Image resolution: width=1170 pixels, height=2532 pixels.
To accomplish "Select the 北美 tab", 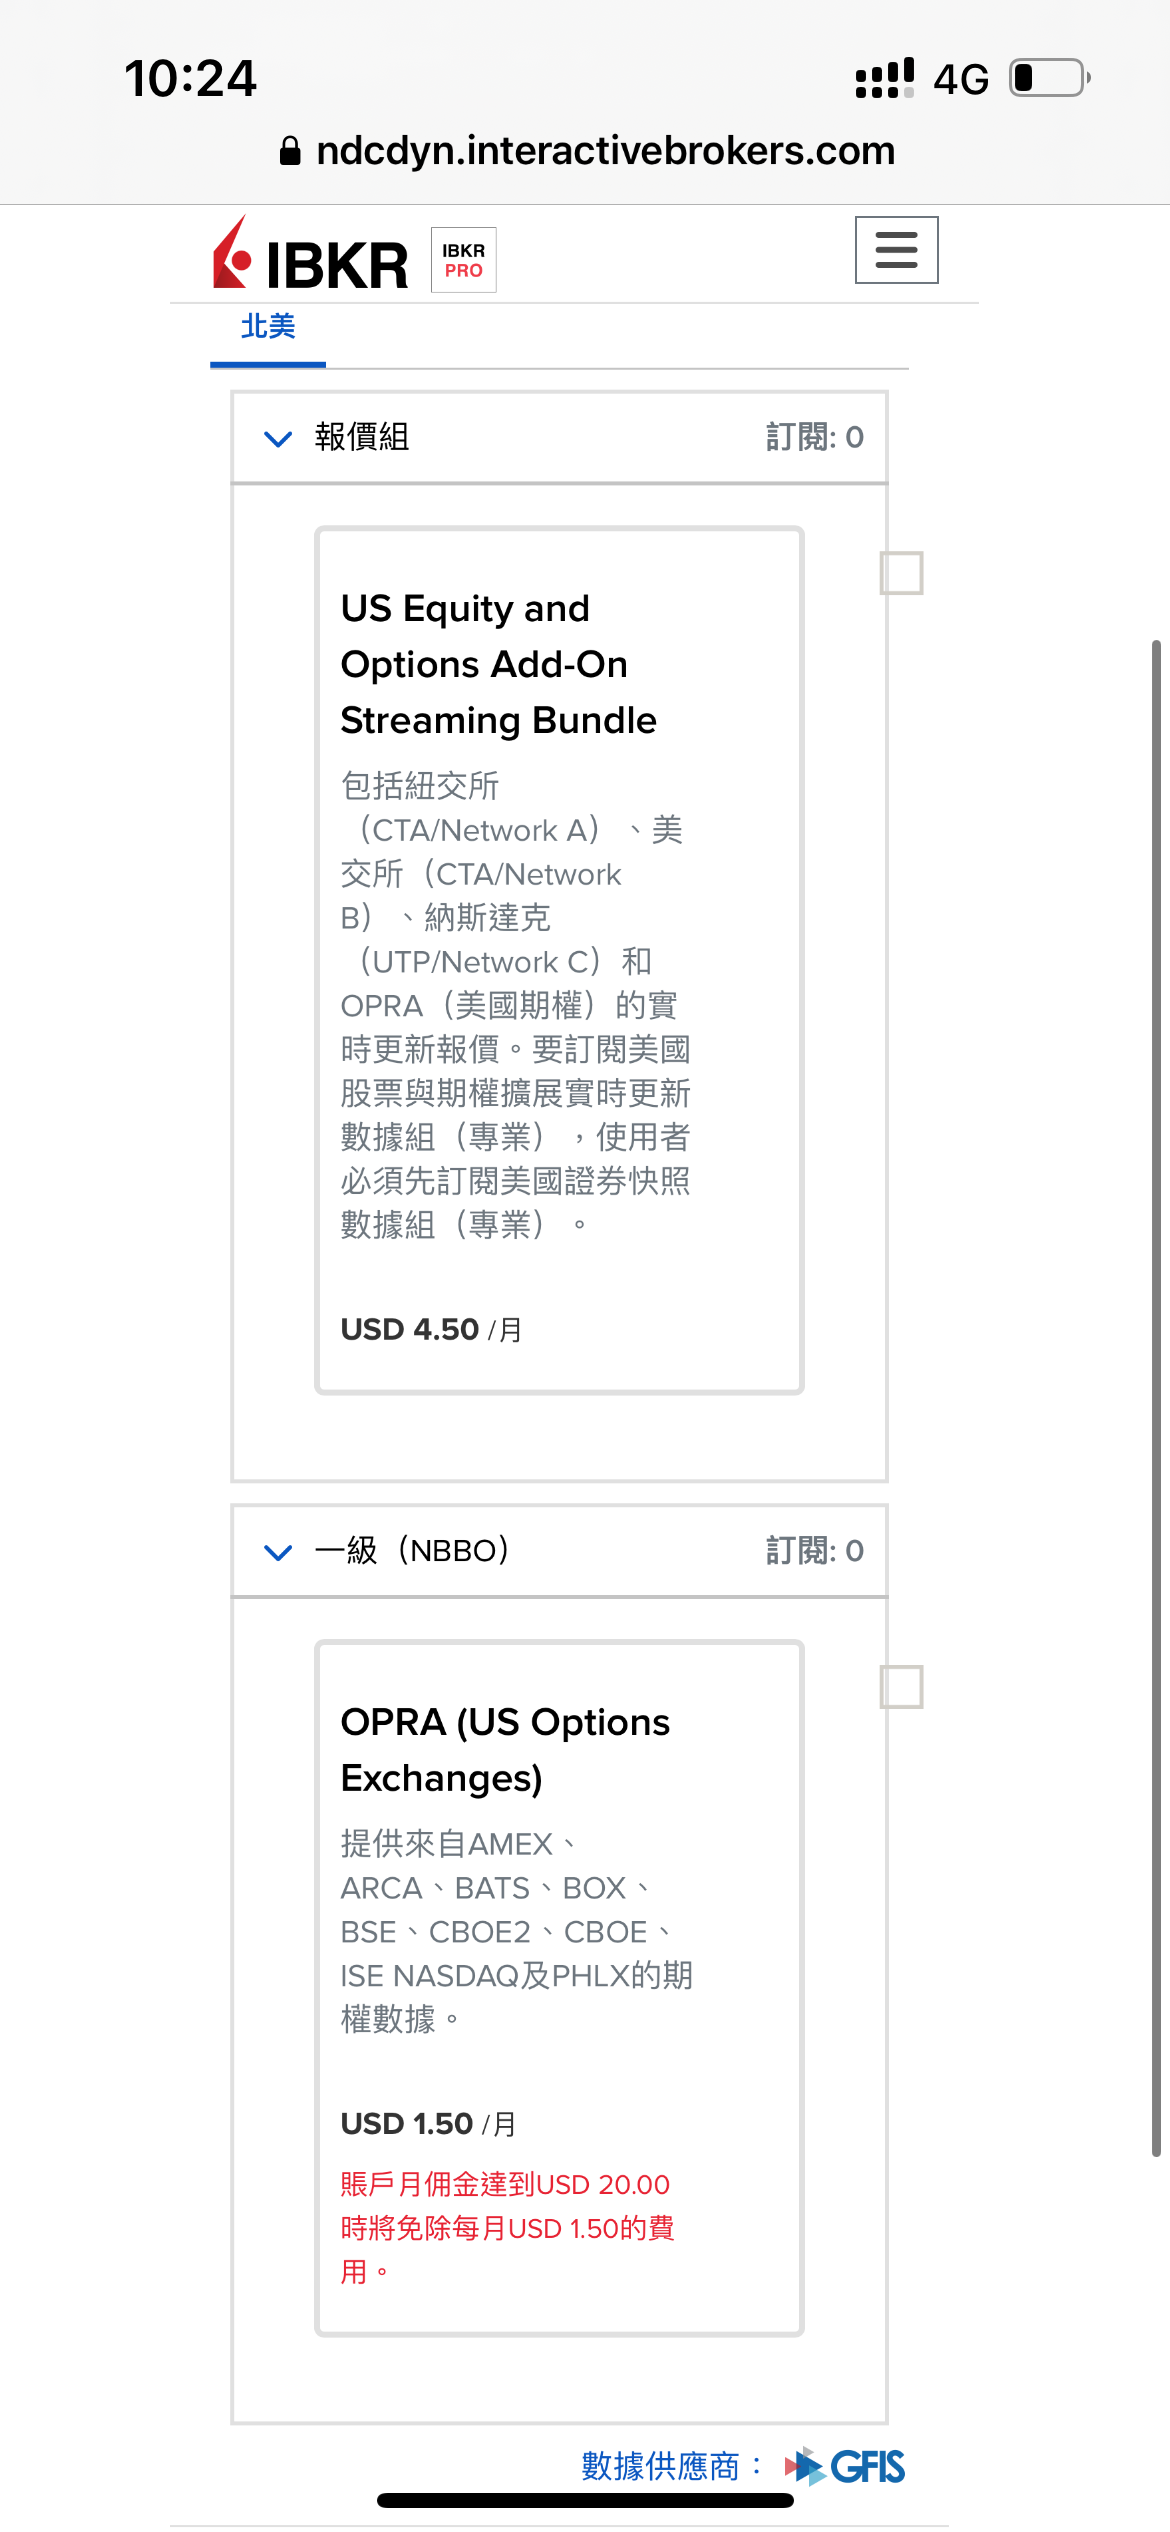I will [x=268, y=327].
